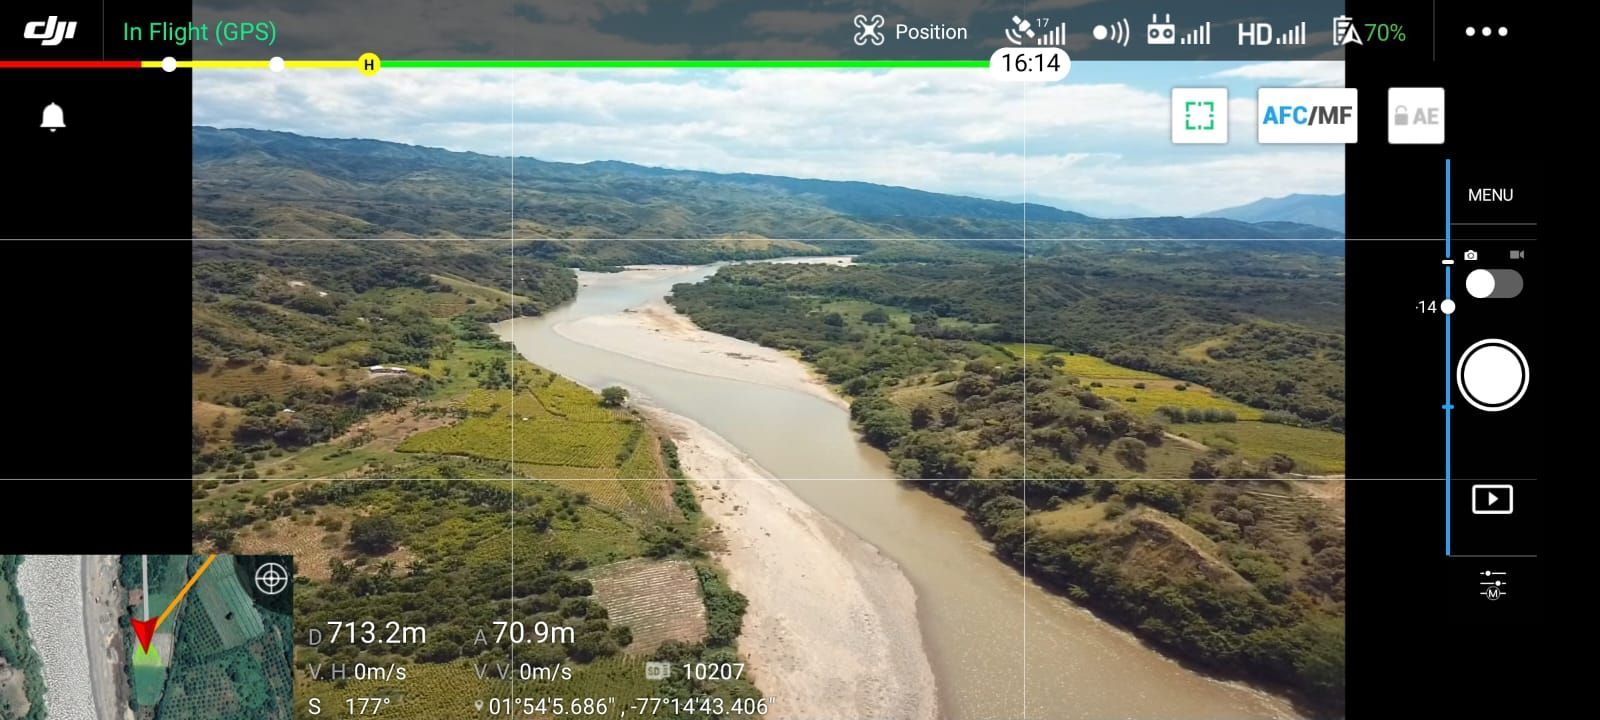The image size is (1600, 720).
Task: Tap the photo camera mode icon
Action: coord(1470,255)
